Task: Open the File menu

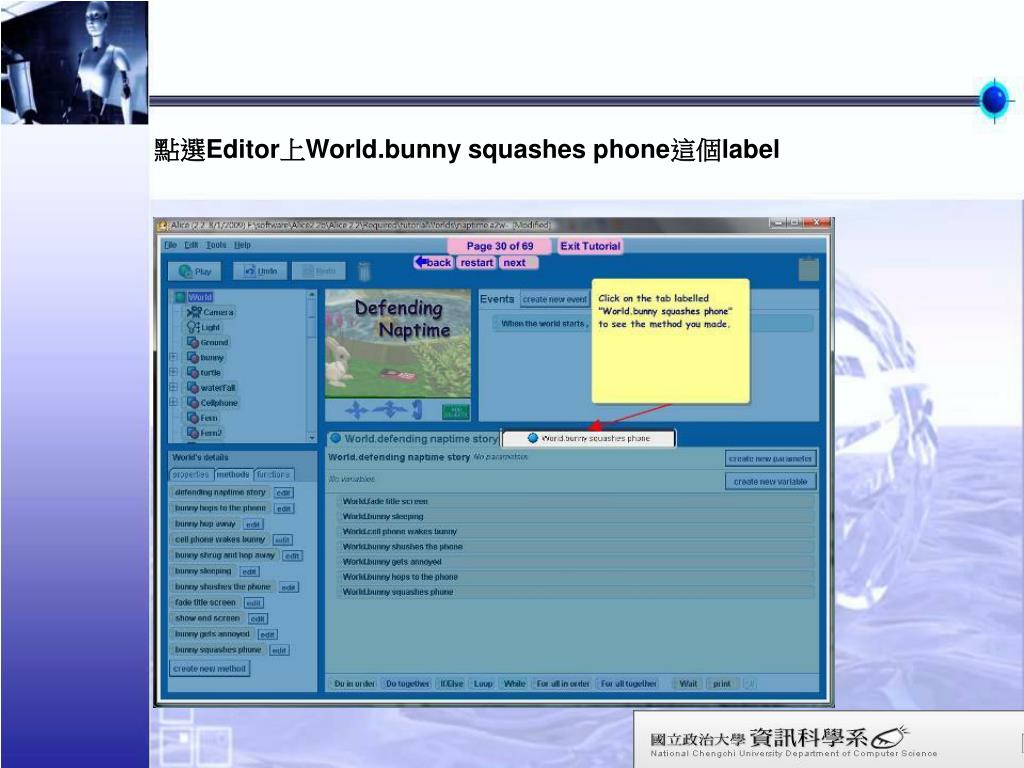Action: [170, 245]
